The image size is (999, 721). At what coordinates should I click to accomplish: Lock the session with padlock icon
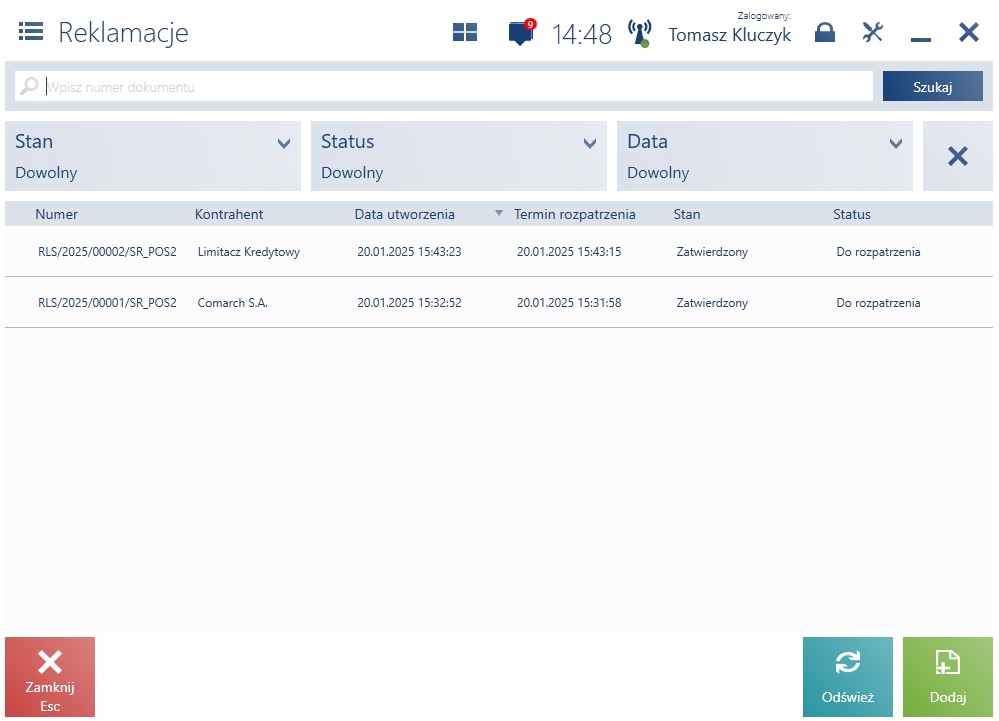click(824, 32)
